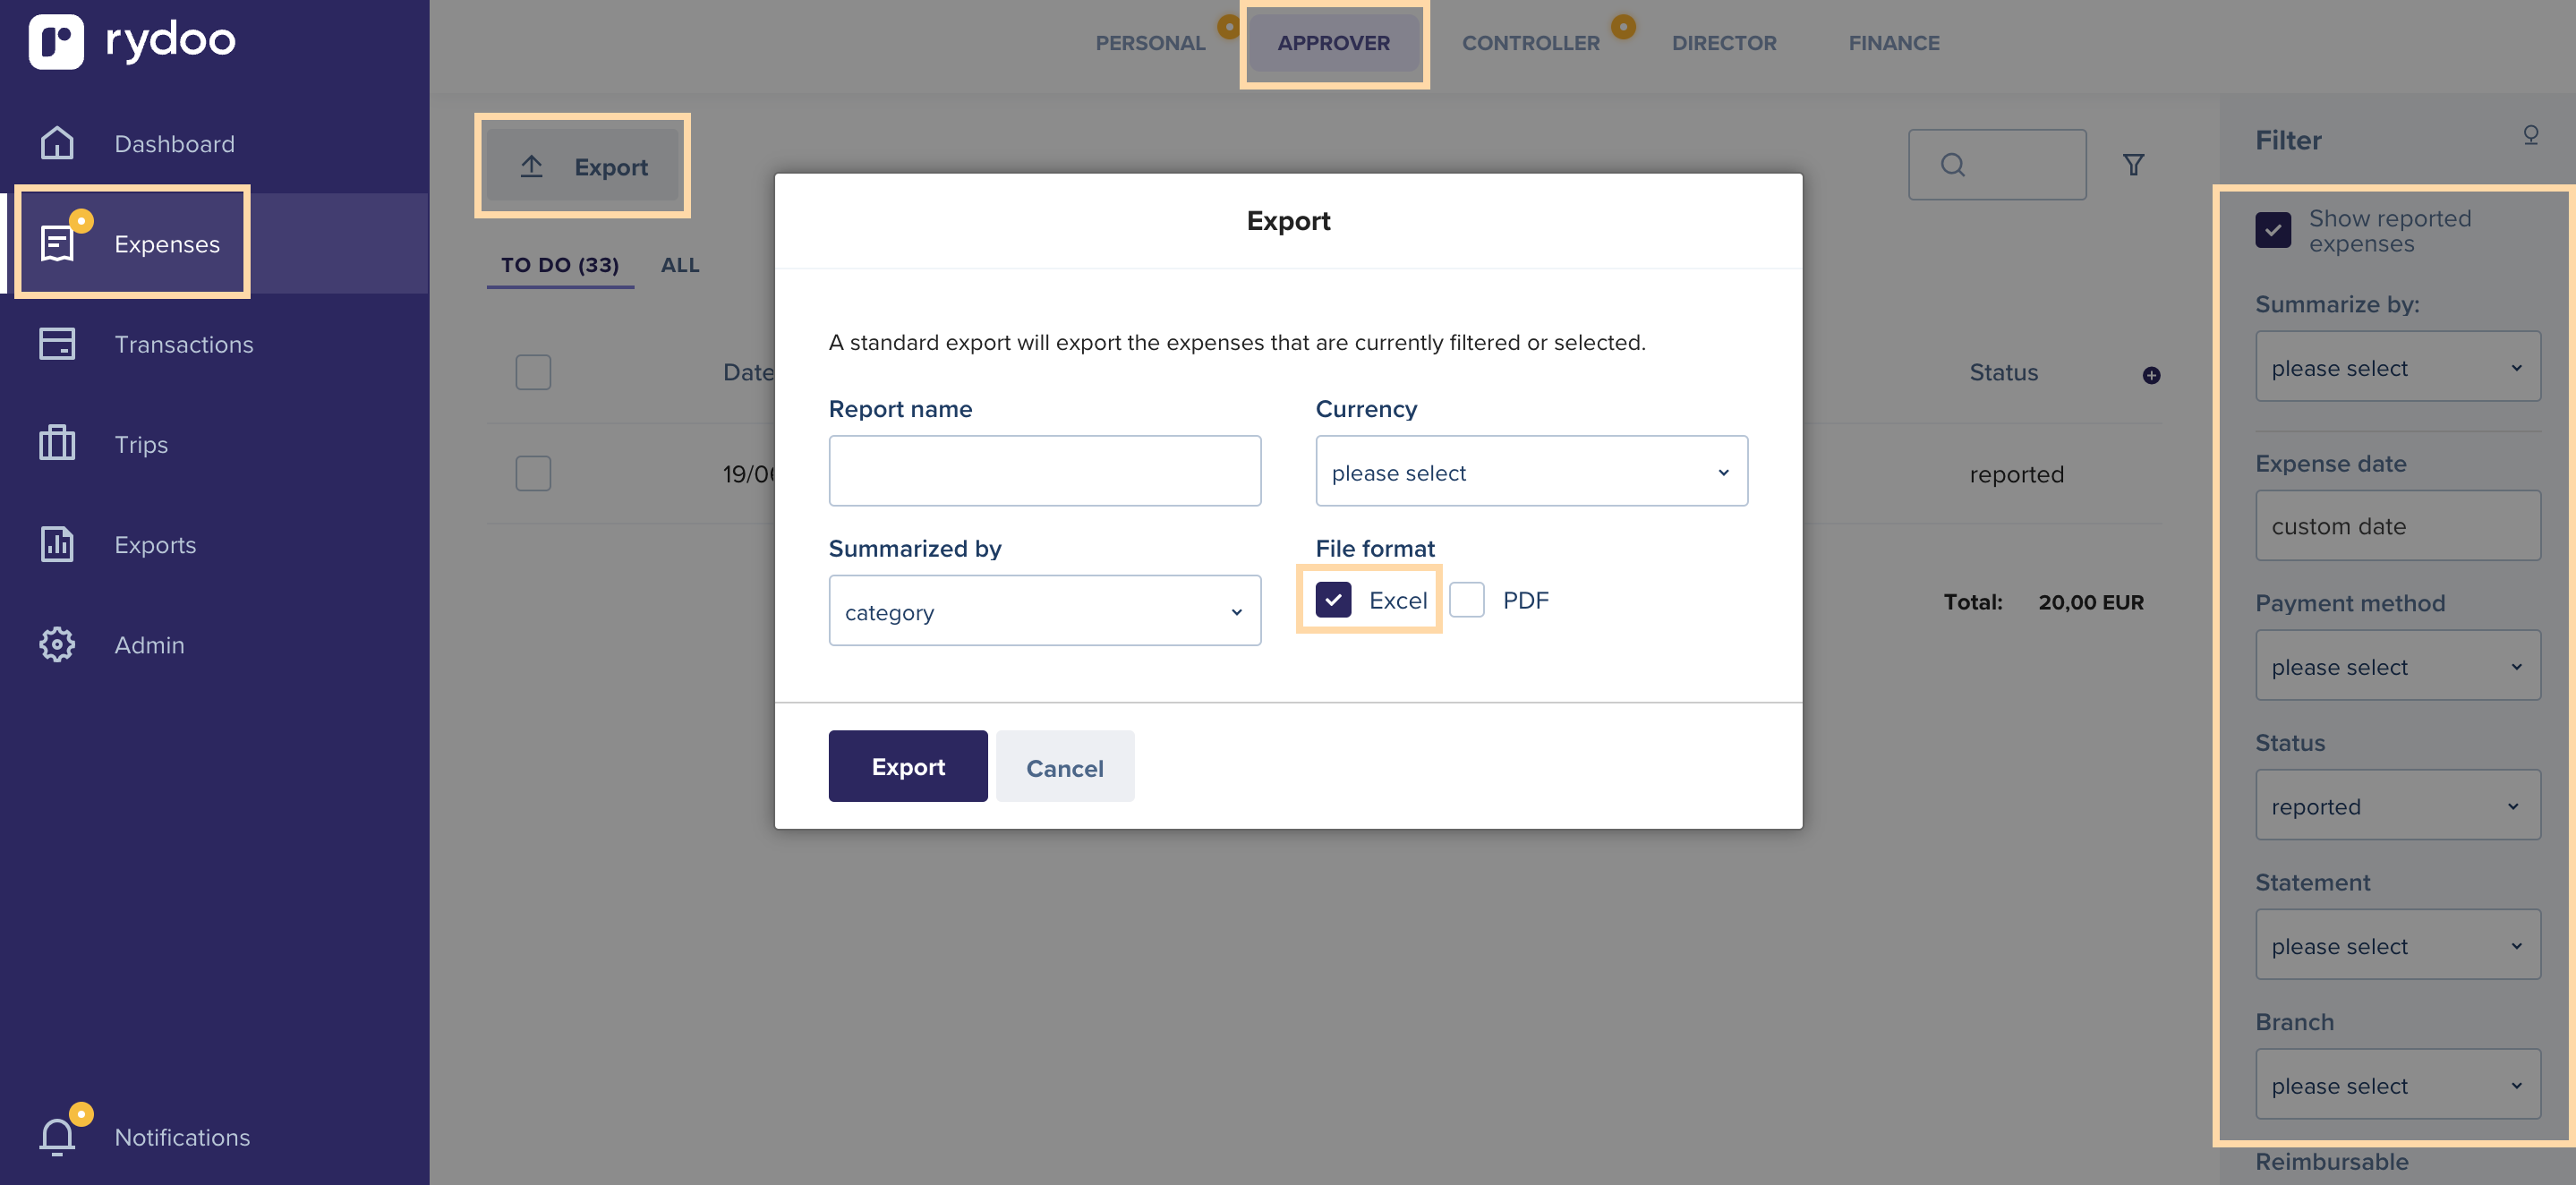
Task: Uncheck the Excel file format checkbox
Action: point(1333,600)
